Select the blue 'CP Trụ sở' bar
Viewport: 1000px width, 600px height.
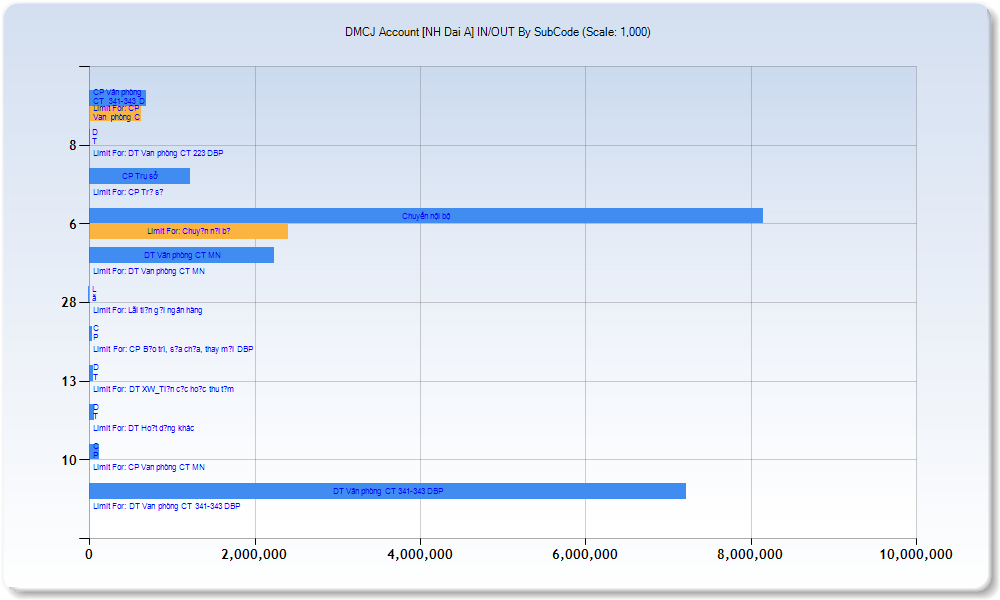click(139, 176)
